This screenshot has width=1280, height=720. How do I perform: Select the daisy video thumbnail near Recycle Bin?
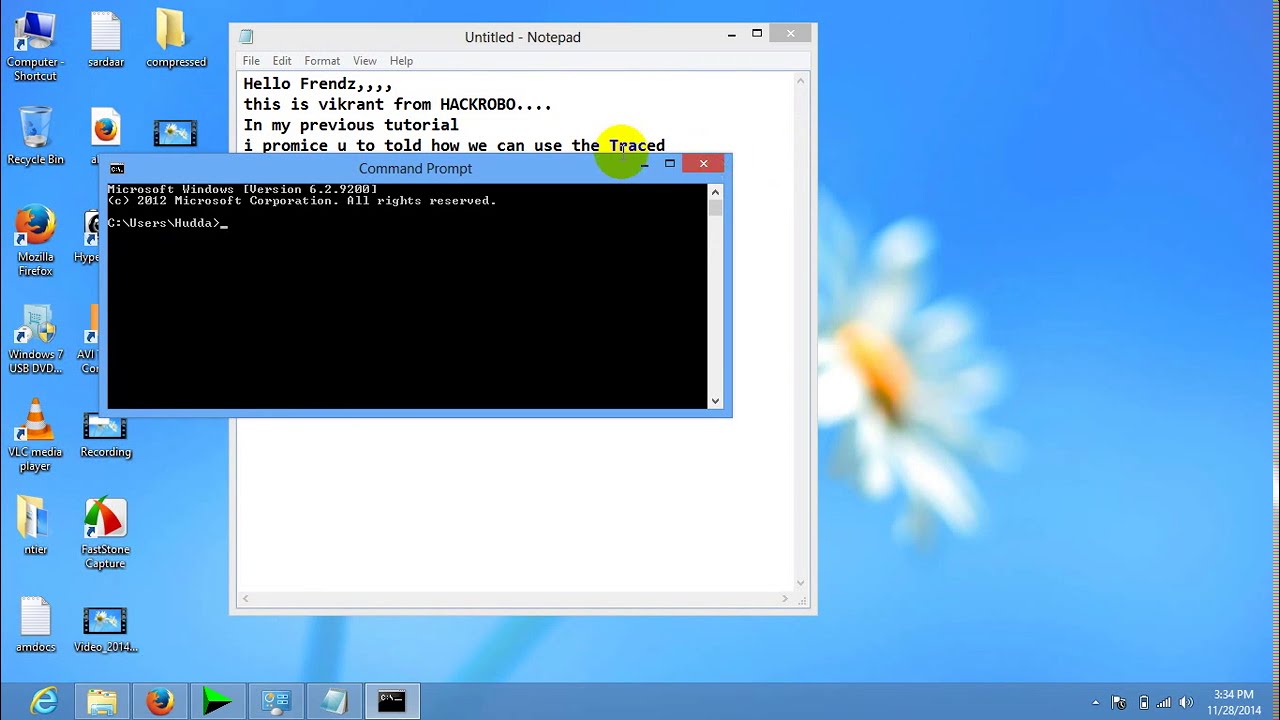[175, 133]
